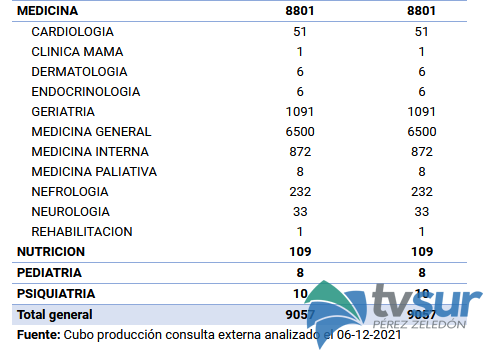484x363 pixels.
Task: Select the MEDICINA header row
Action: pyautogui.click(x=239, y=11)
